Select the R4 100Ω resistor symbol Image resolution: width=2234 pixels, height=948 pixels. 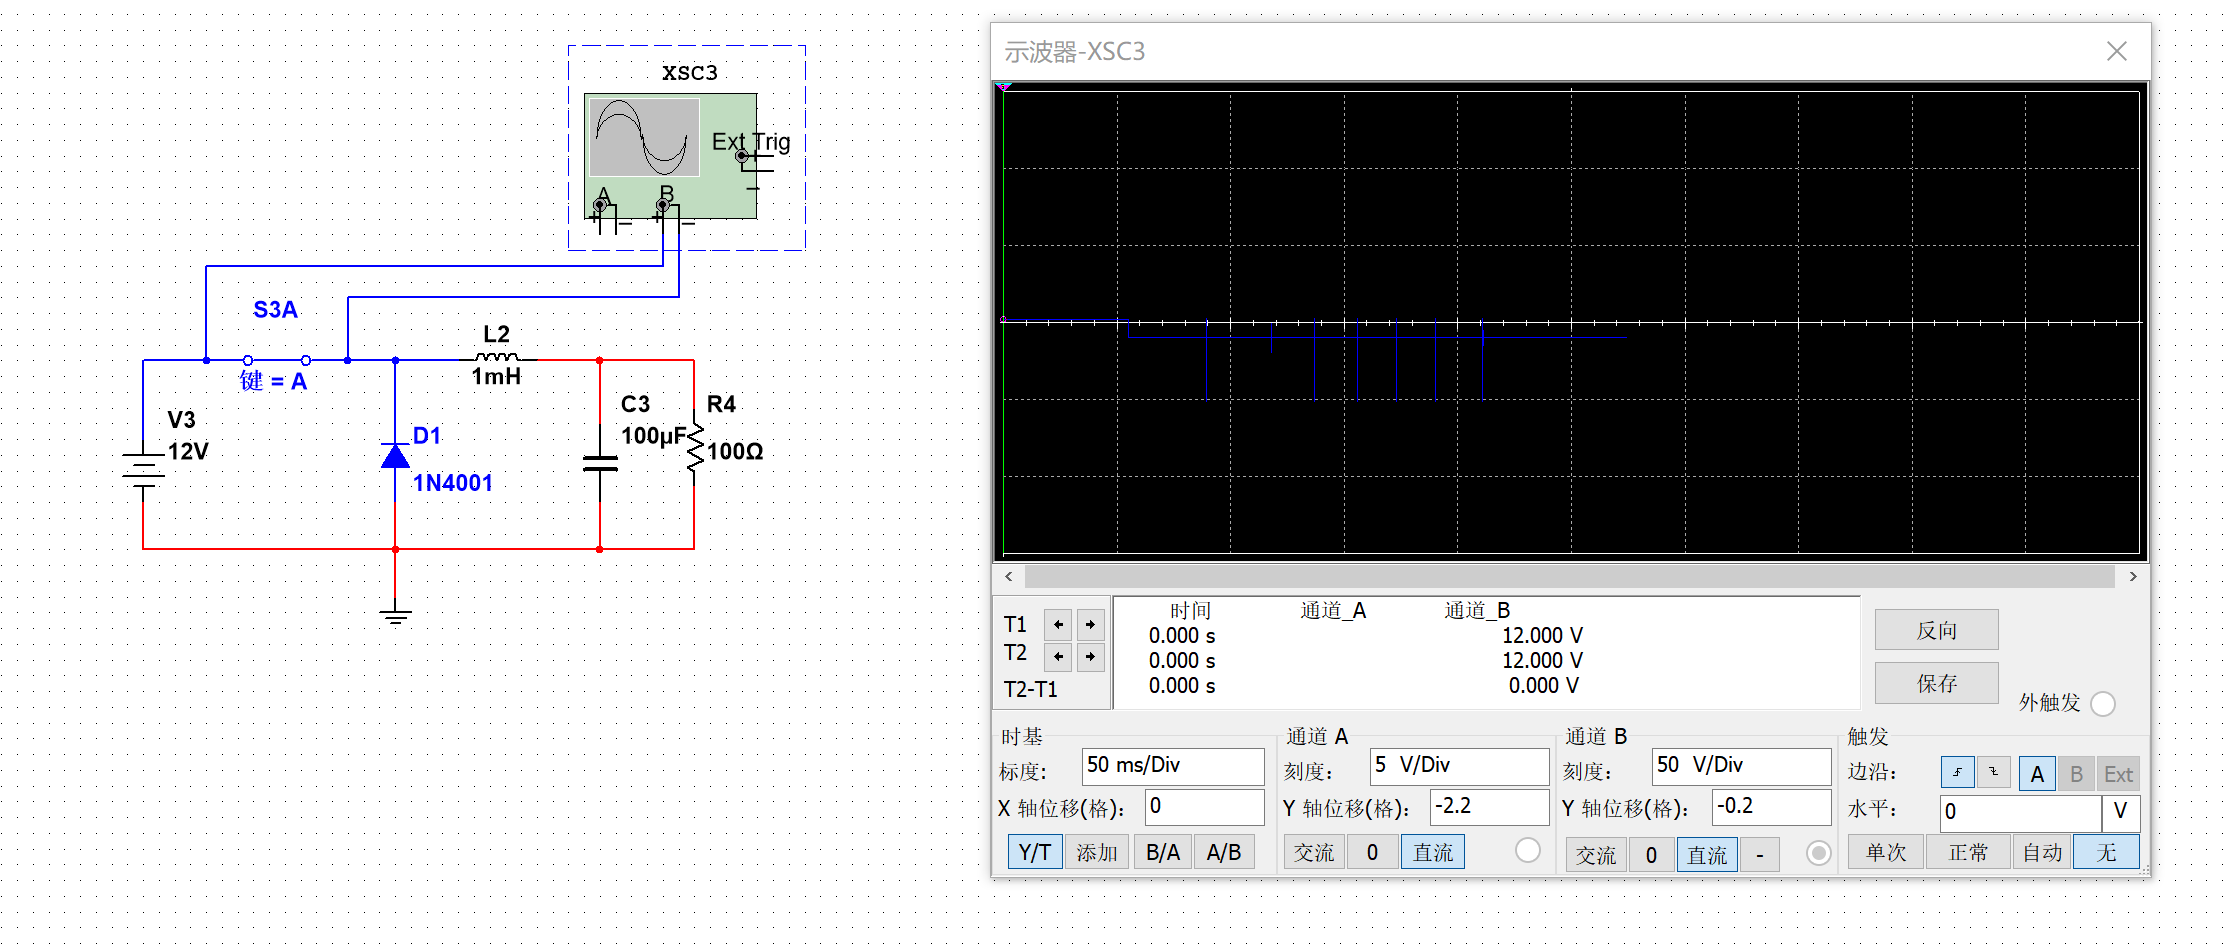click(x=694, y=447)
